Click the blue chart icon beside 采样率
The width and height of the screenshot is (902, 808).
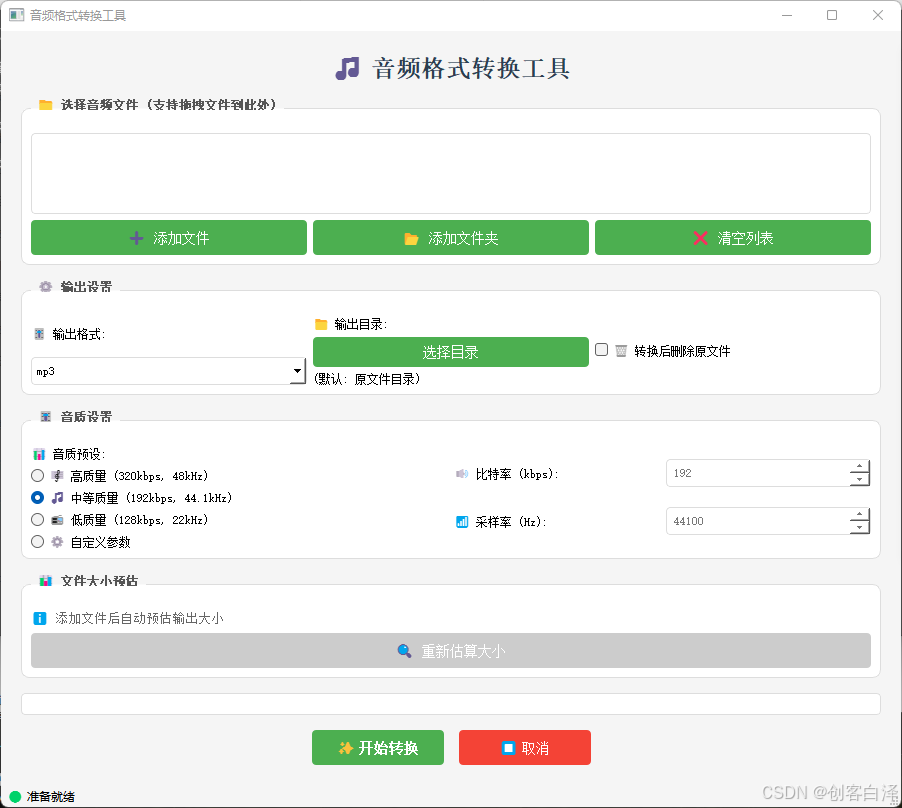pos(462,522)
